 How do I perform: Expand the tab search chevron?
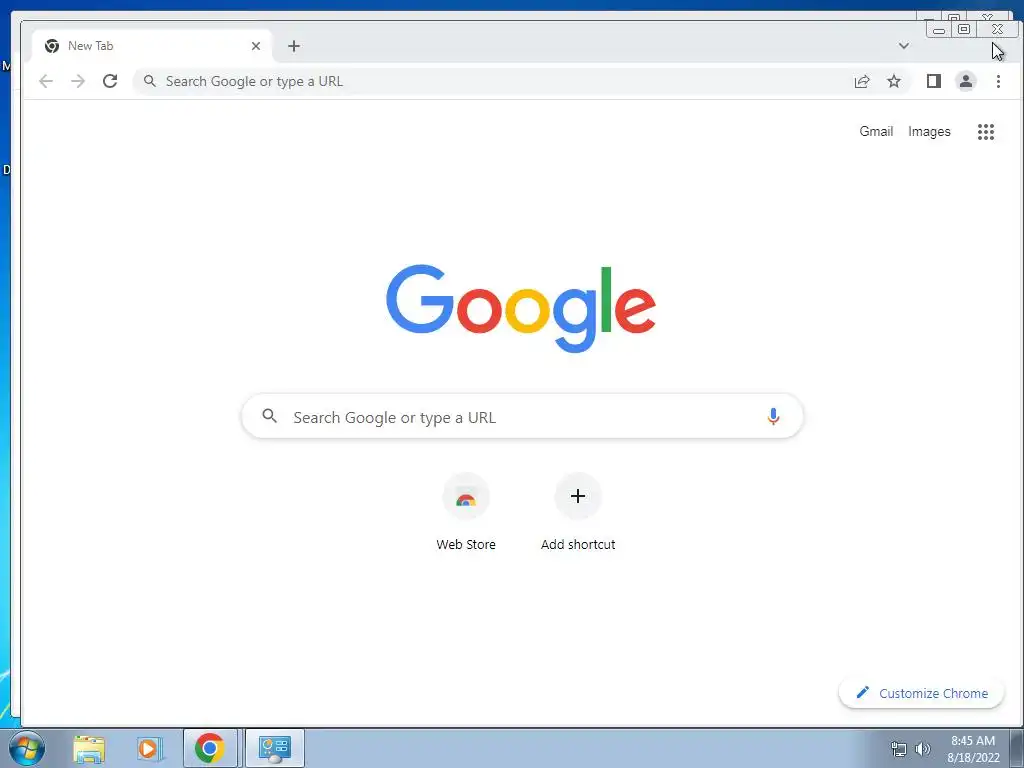[904, 46]
